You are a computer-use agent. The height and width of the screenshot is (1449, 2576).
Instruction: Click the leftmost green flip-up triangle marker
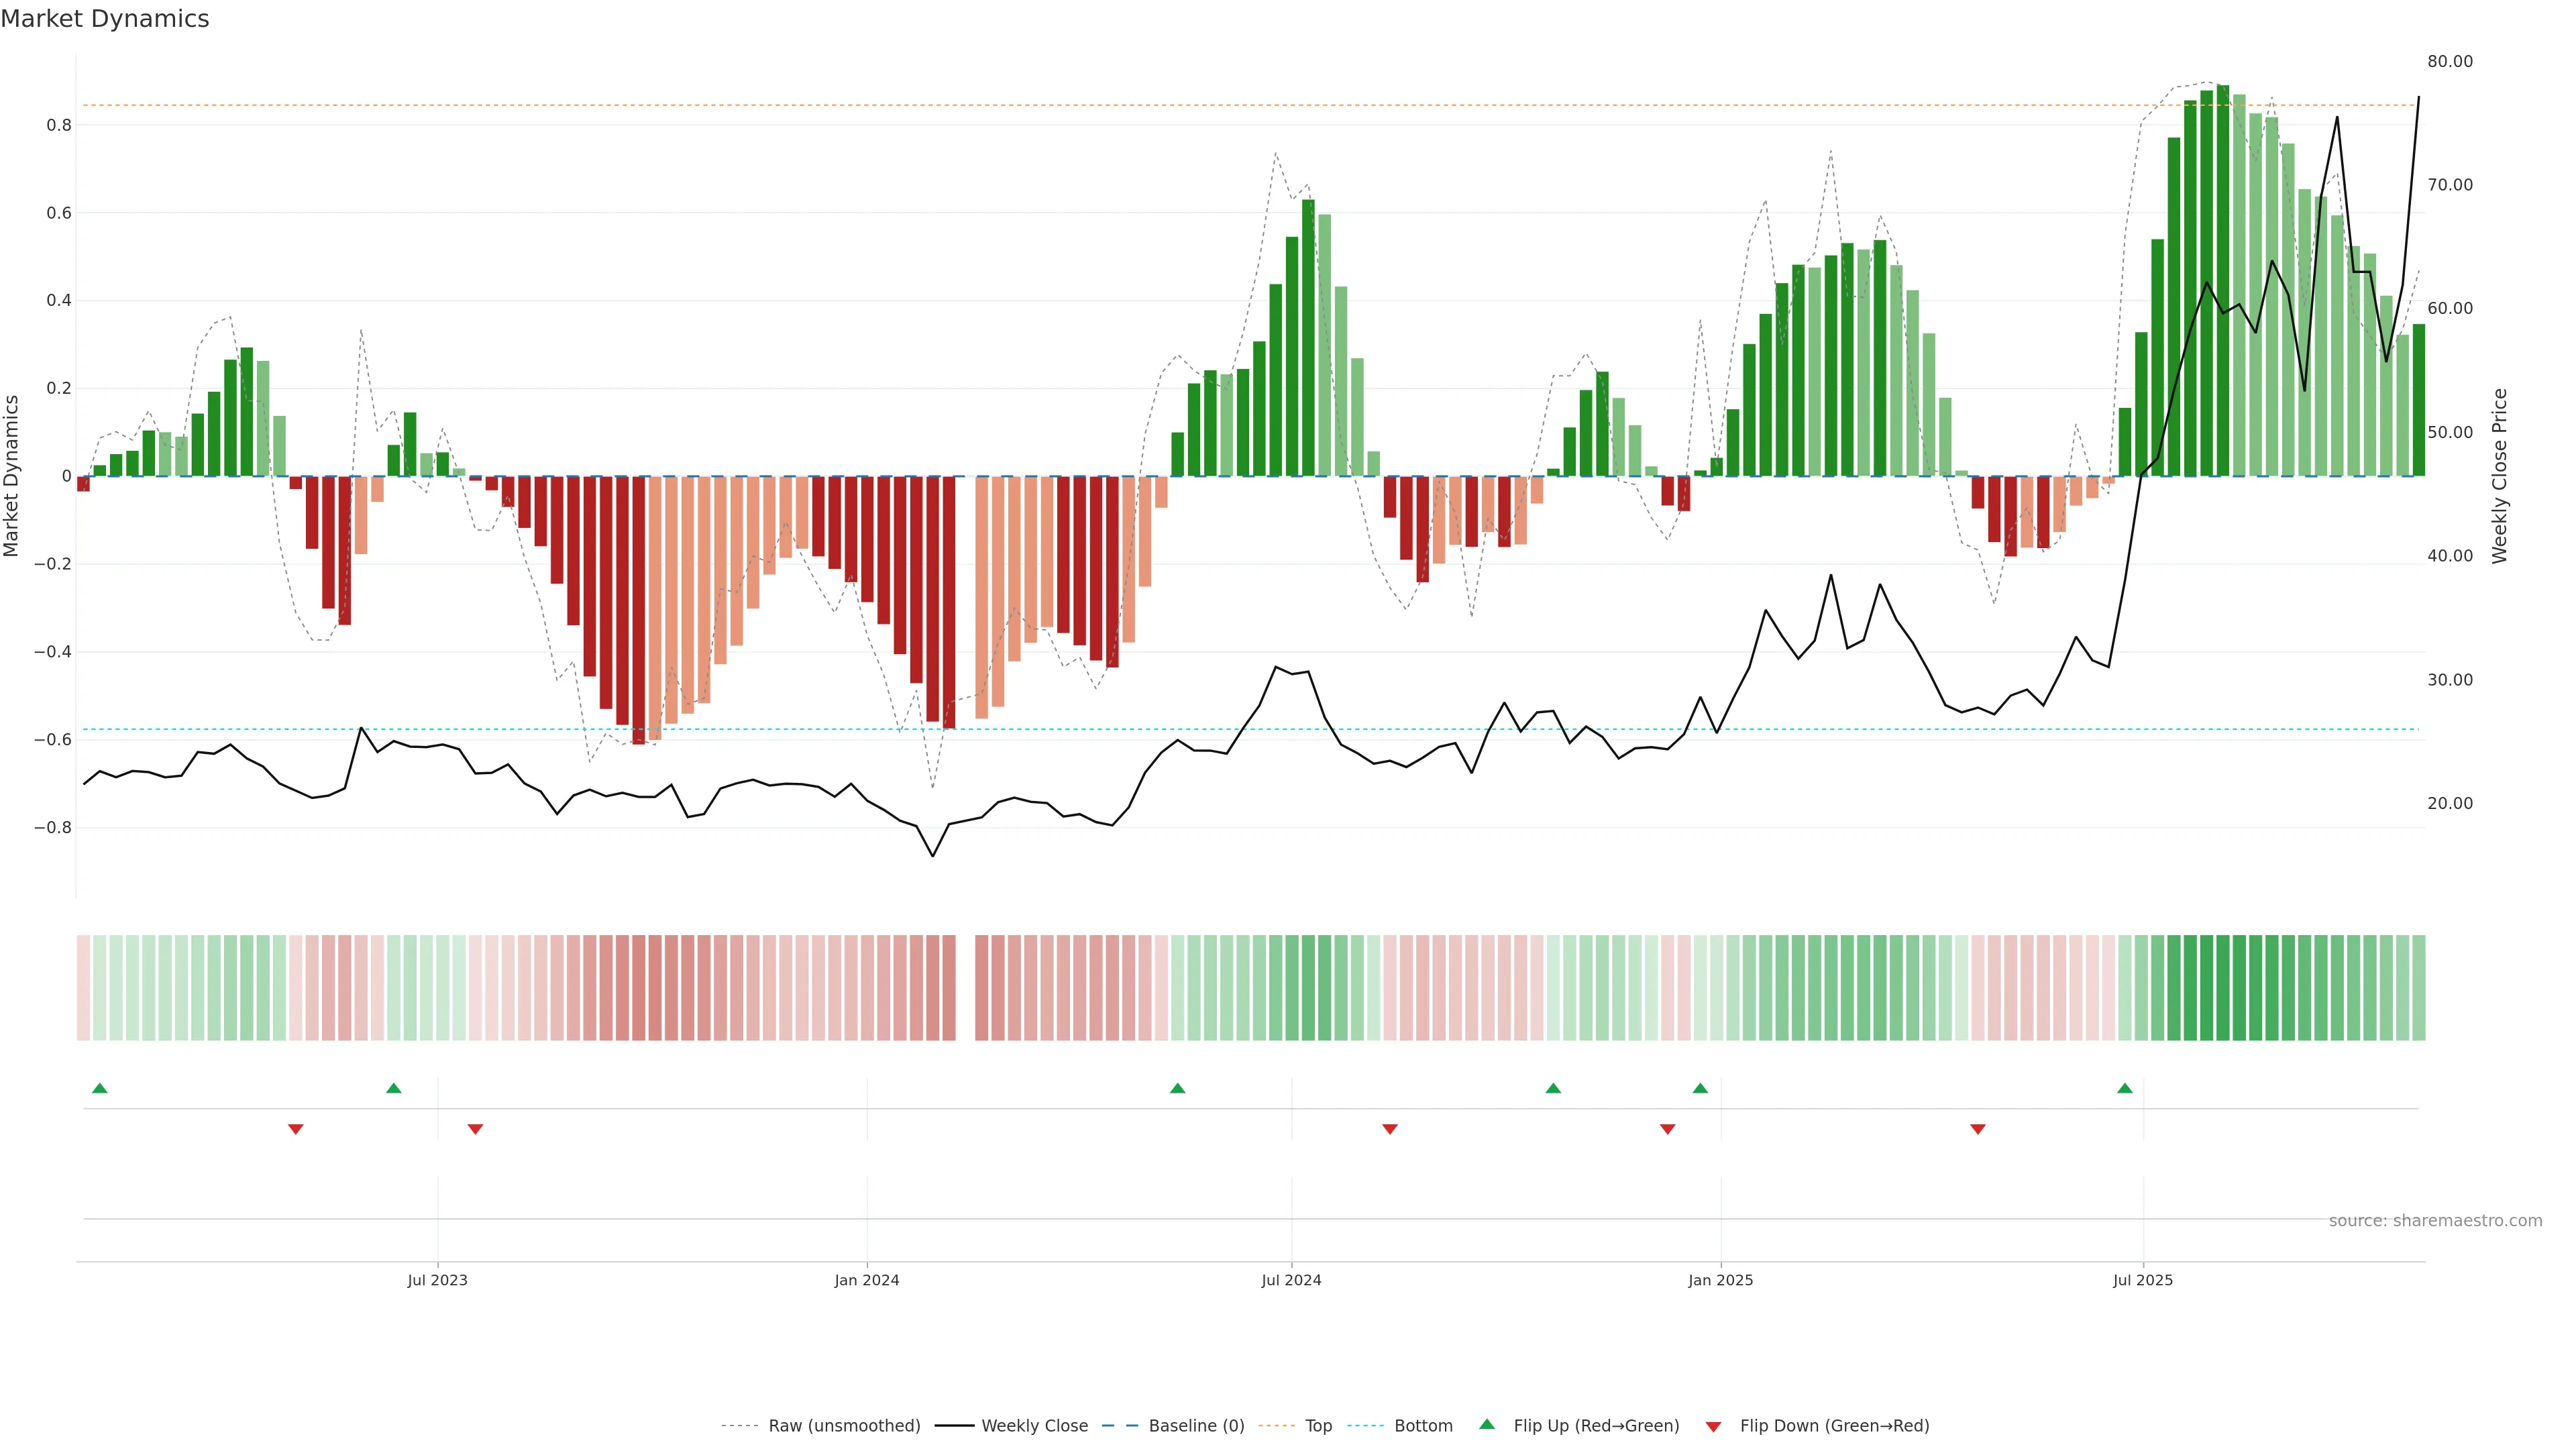99,1088
